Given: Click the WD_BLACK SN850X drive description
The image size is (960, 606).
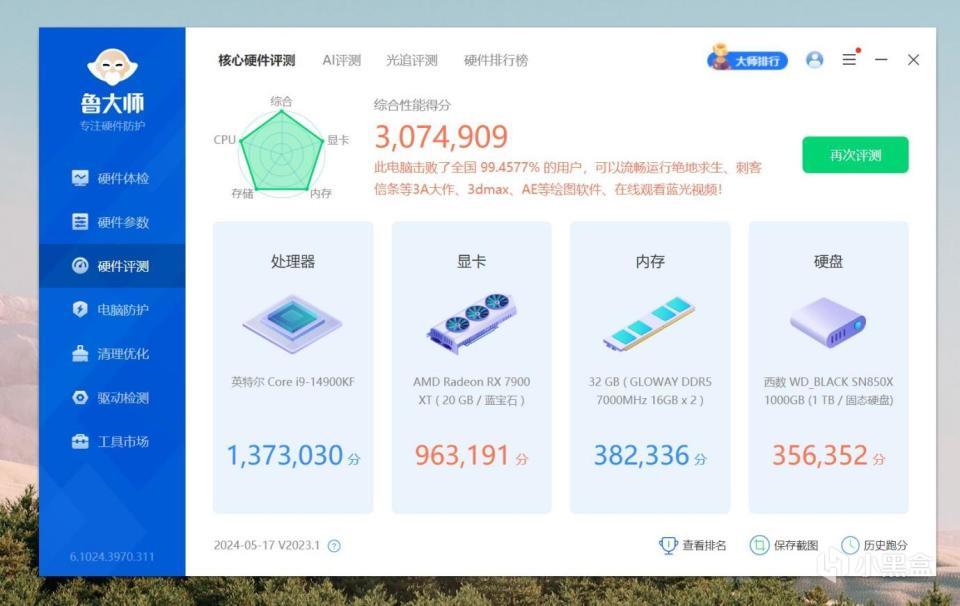Looking at the screenshot, I should [x=828, y=391].
